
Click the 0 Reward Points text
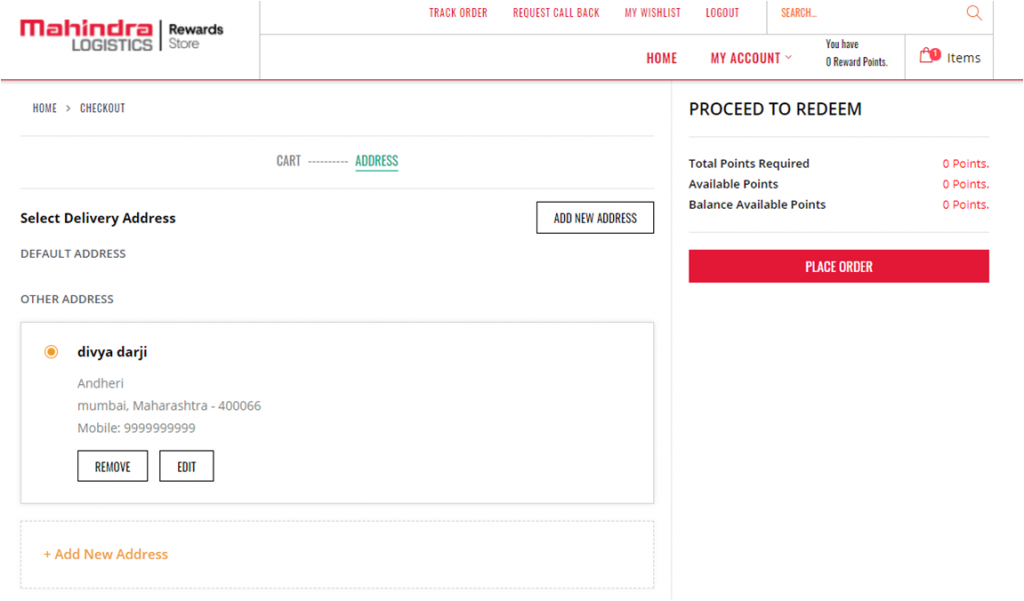pos(856,62)
